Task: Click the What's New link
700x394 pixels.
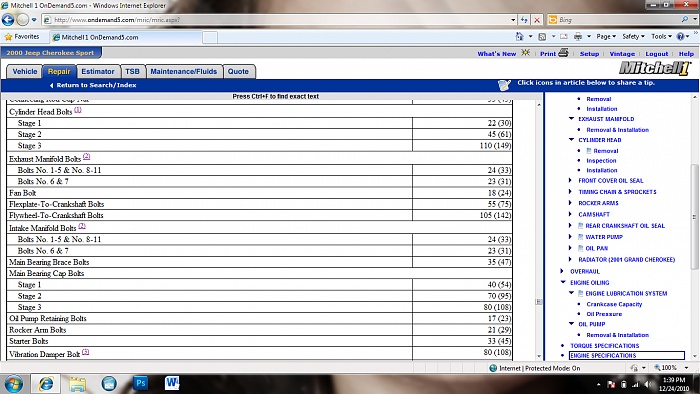Action: pyautogui.click(x=496, y=54)
